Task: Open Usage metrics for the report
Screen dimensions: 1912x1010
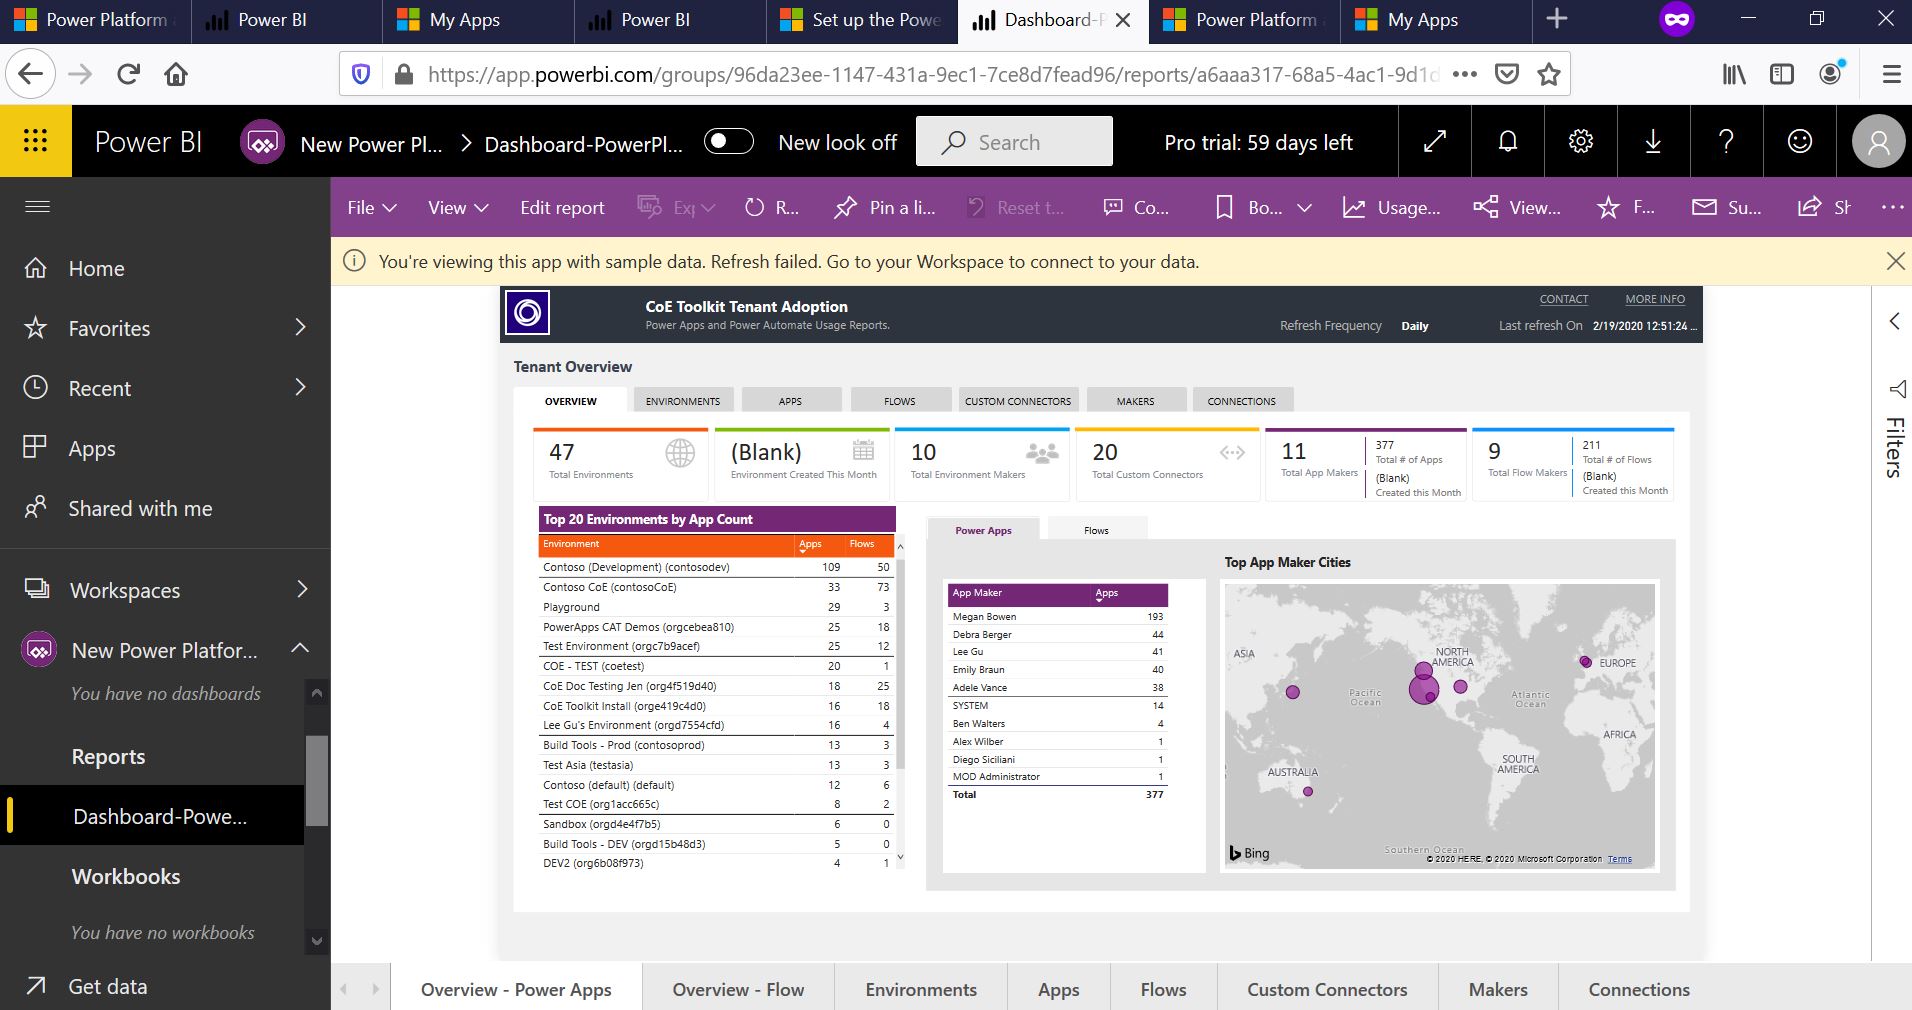Action: pos(1391,207)
